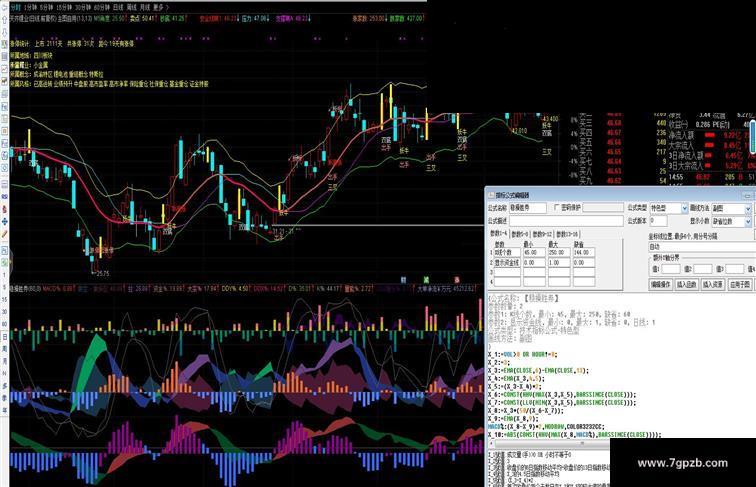Click the 所属地域 region info line

point(31,55)
